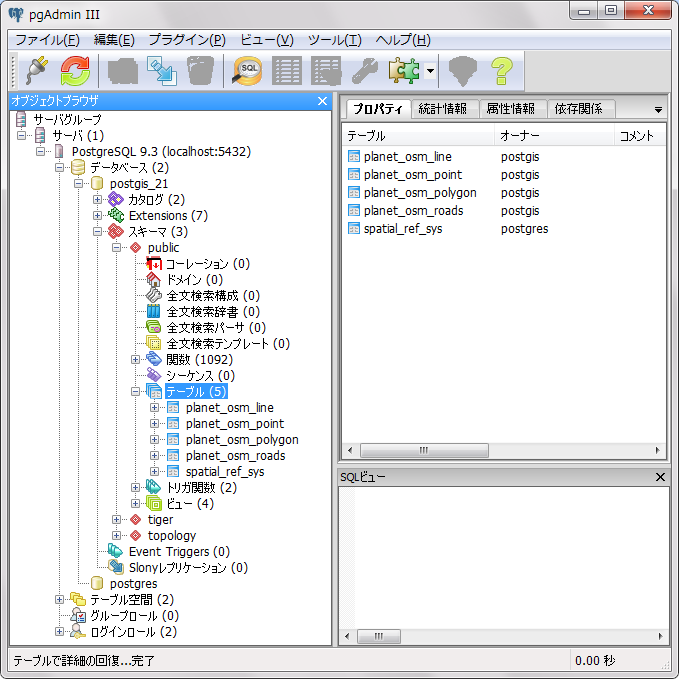Image resolution: width=679 pixels, height=679 pixels.
Task: Select the postgres database in tree
Action: pyautogui.click(x=133, y=584)
